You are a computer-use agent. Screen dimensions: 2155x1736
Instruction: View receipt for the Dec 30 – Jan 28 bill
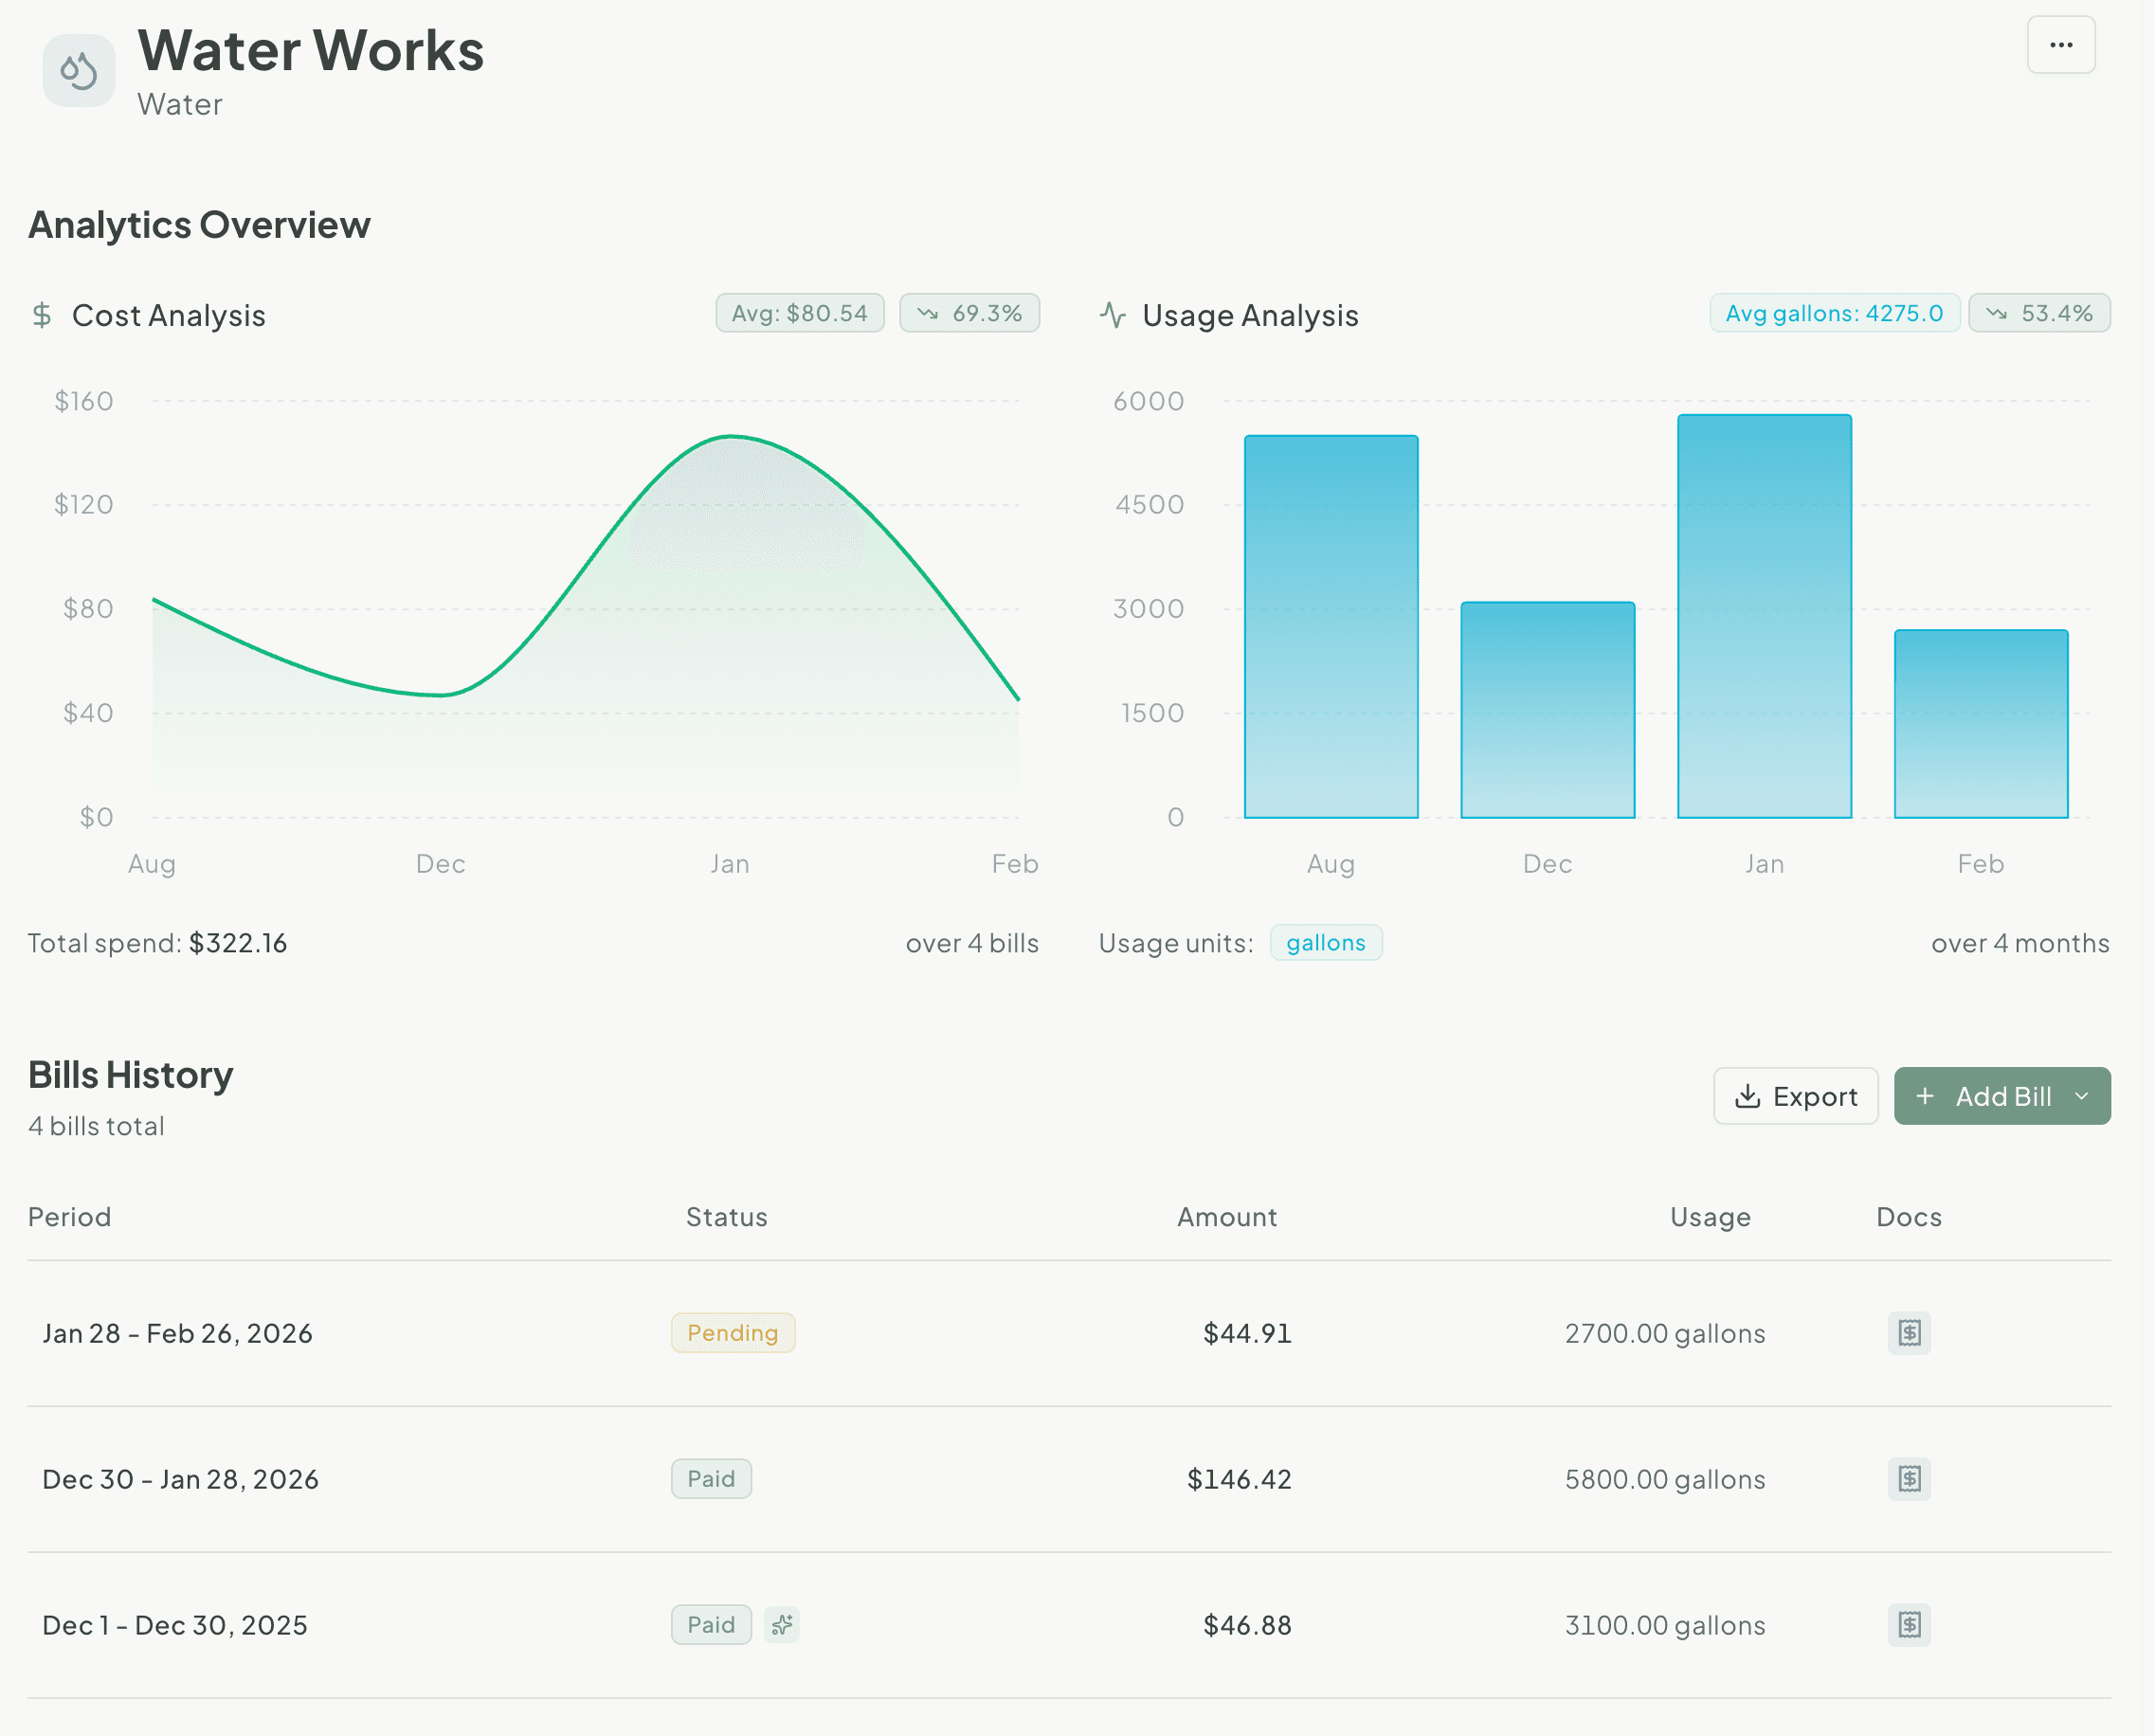[1908, 1479]
